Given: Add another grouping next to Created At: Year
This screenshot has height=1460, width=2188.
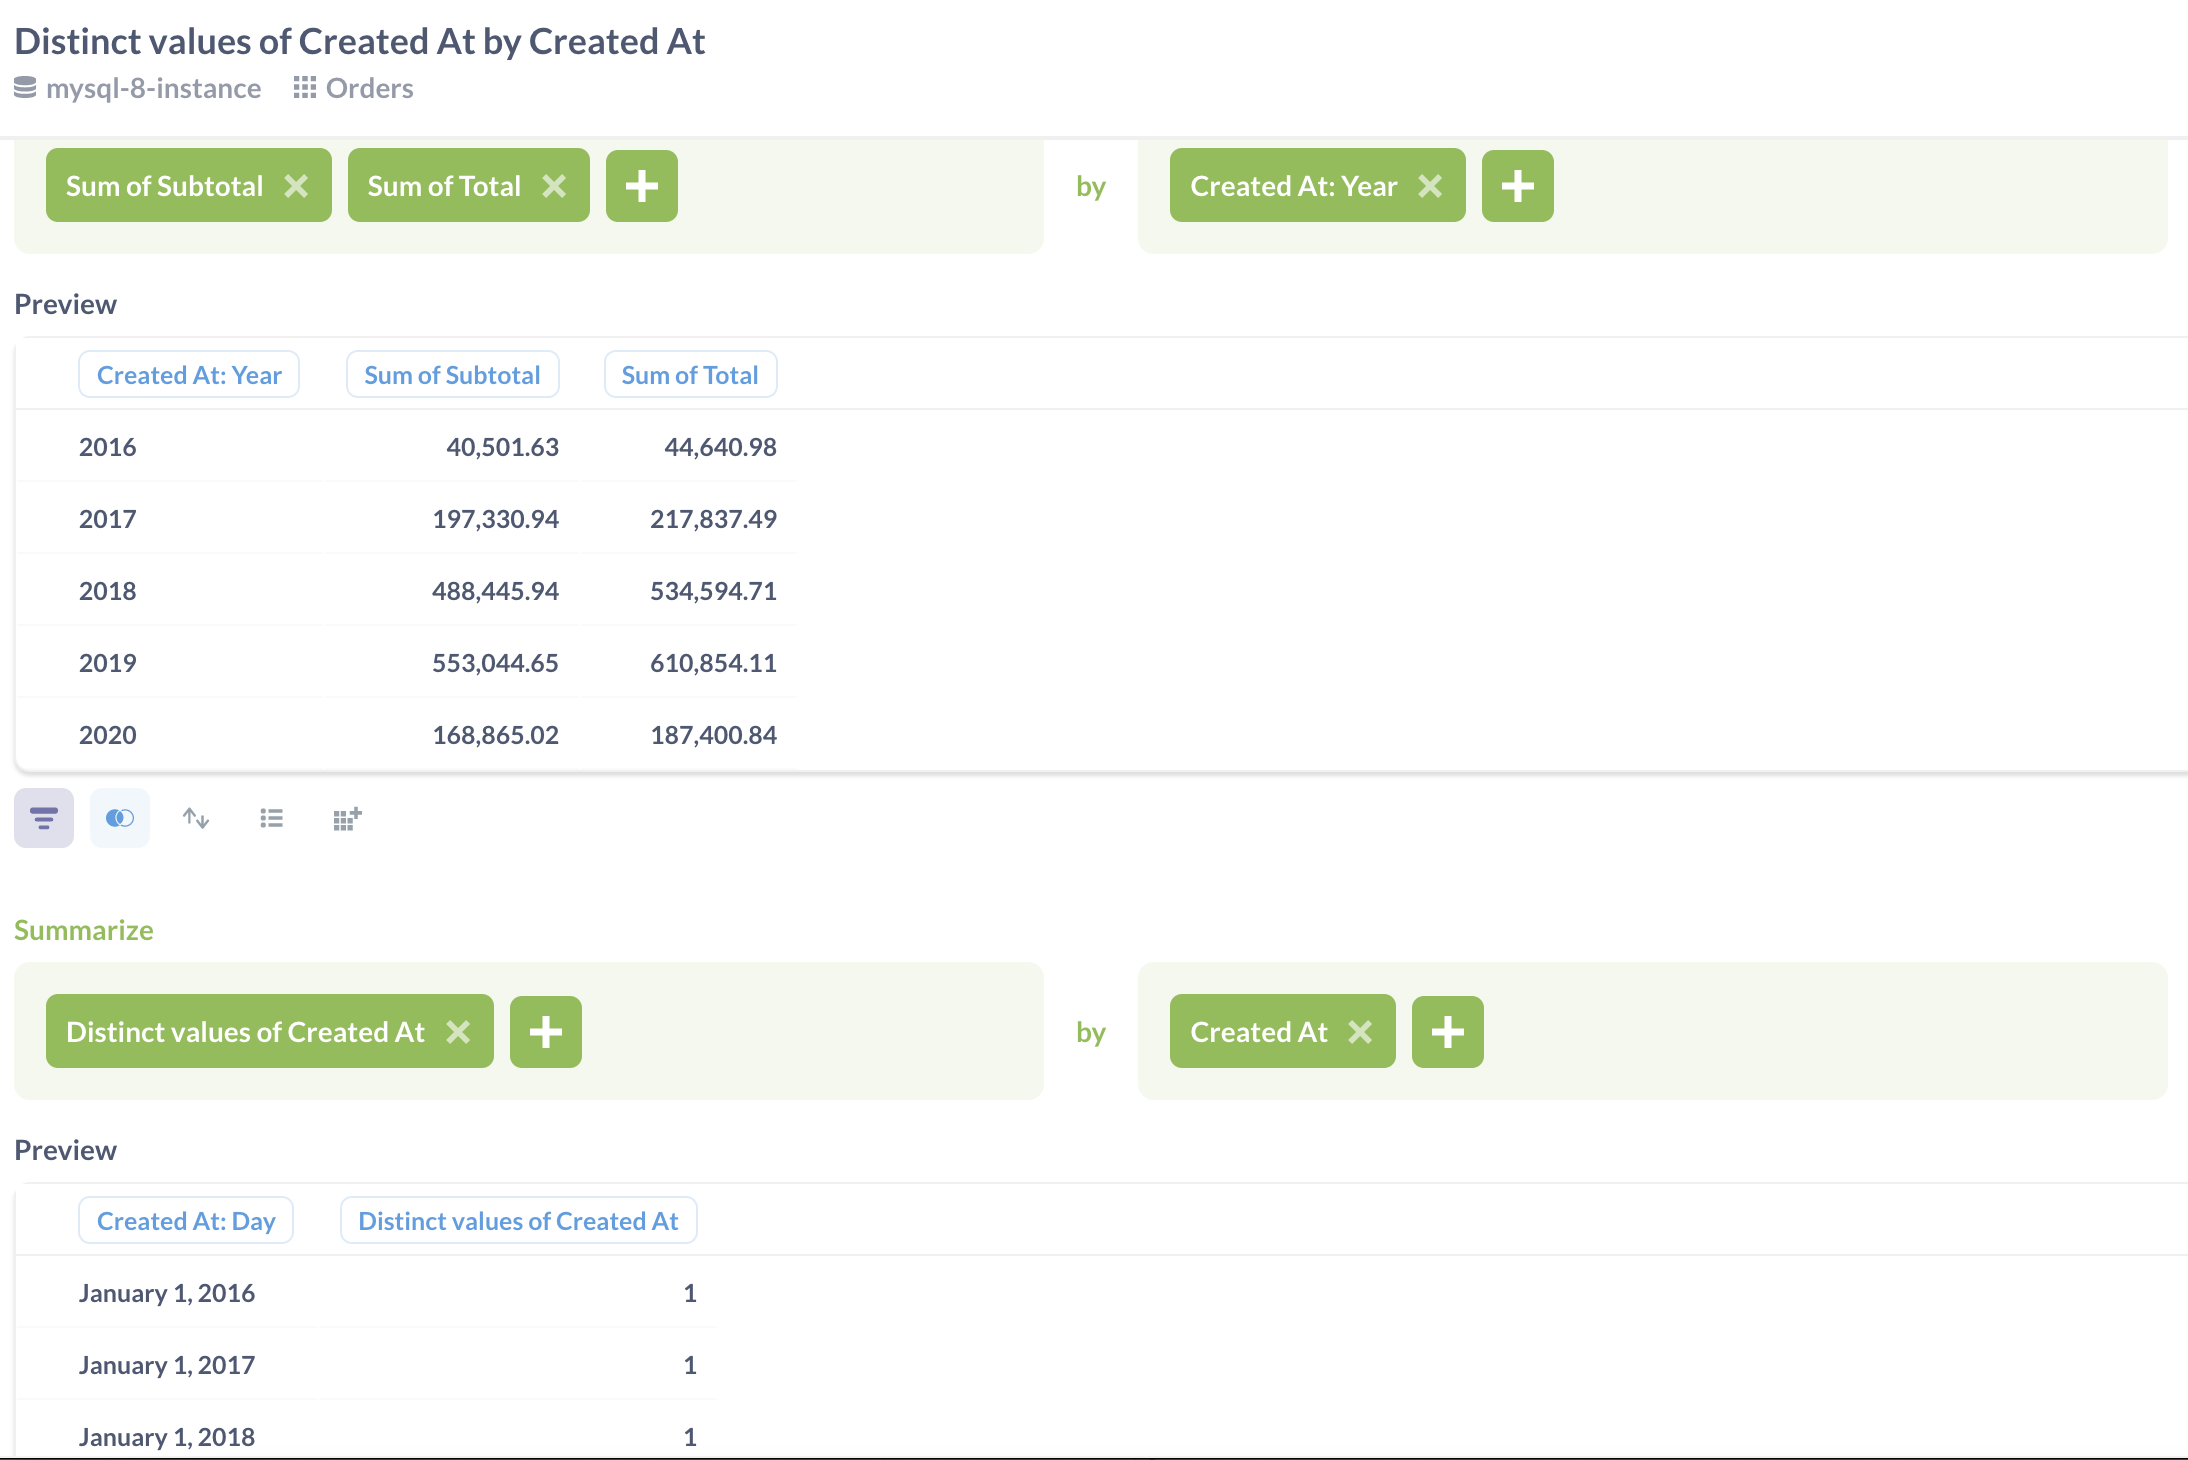Looking at the screenshot, I should (x=1517, y=185).
